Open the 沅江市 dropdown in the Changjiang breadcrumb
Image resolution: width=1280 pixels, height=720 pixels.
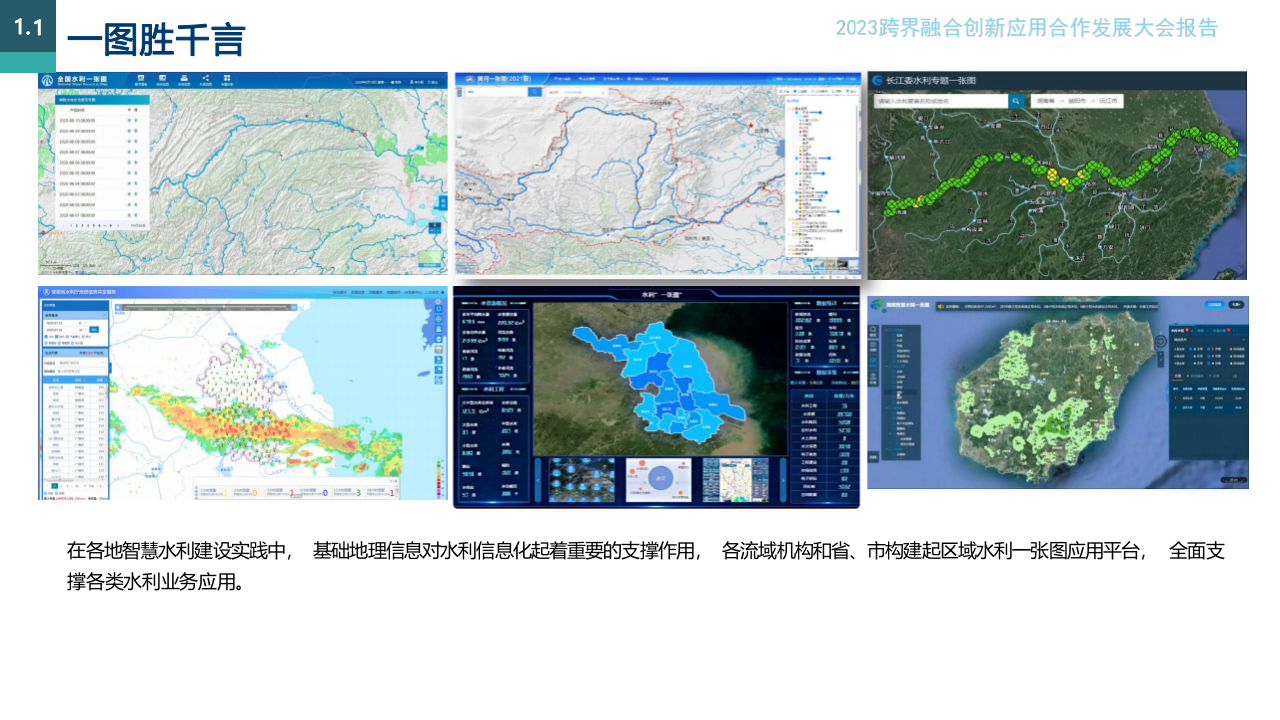tap(1108, 100)
